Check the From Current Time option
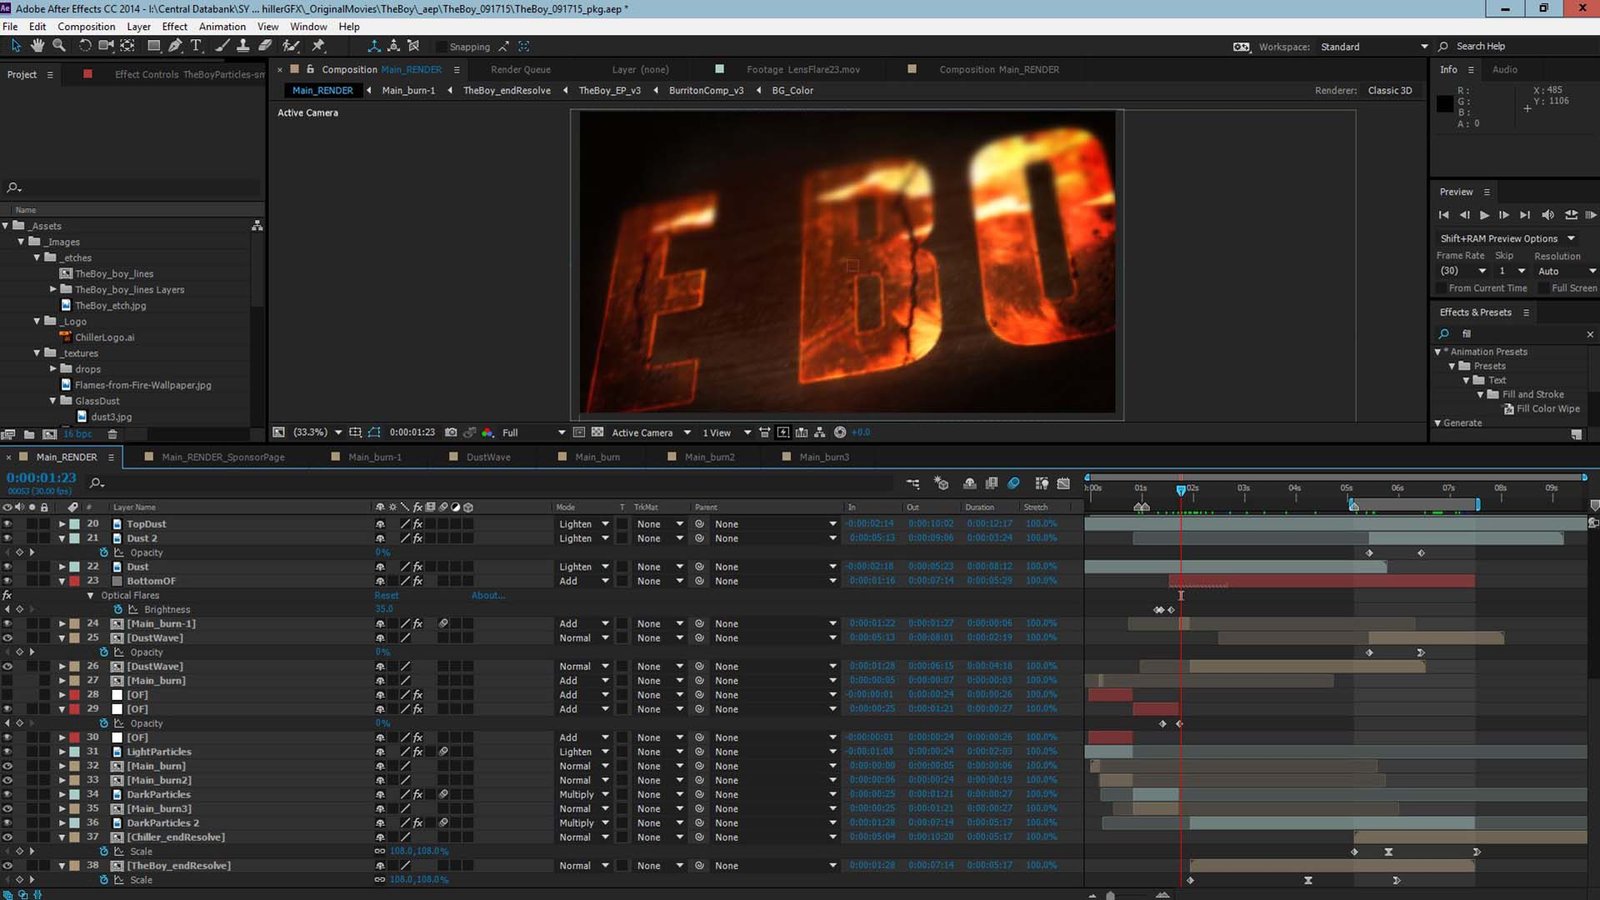Screen dimensions: 1600x900 [1442, 288]
